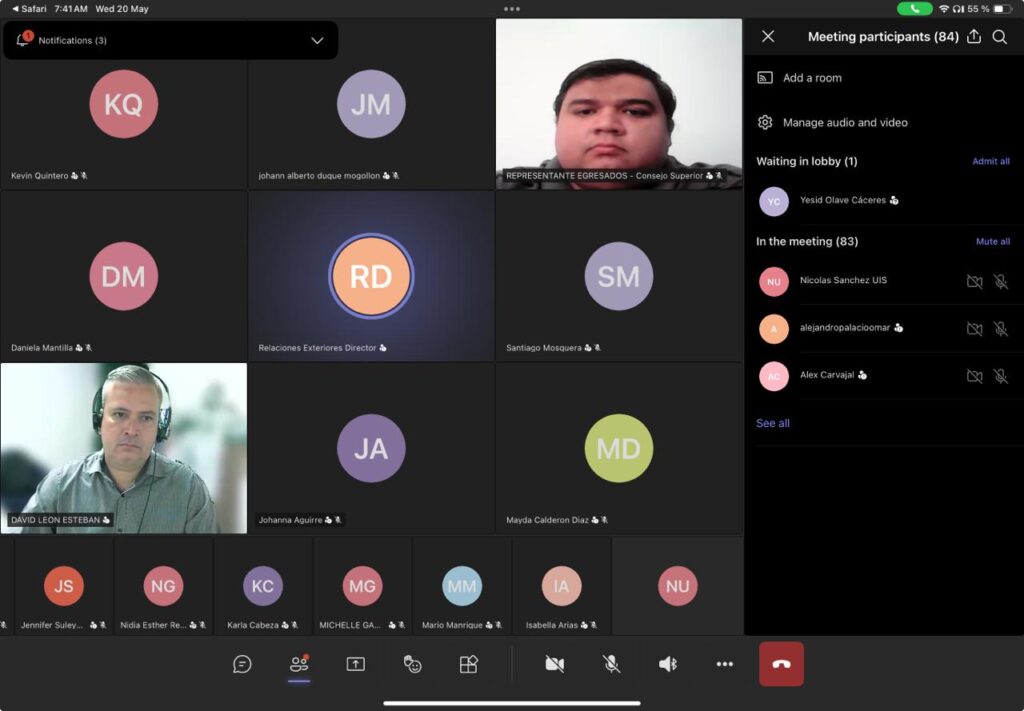1024x711 pixels.
Task: Click Add a room label
Action: (812, 78)
